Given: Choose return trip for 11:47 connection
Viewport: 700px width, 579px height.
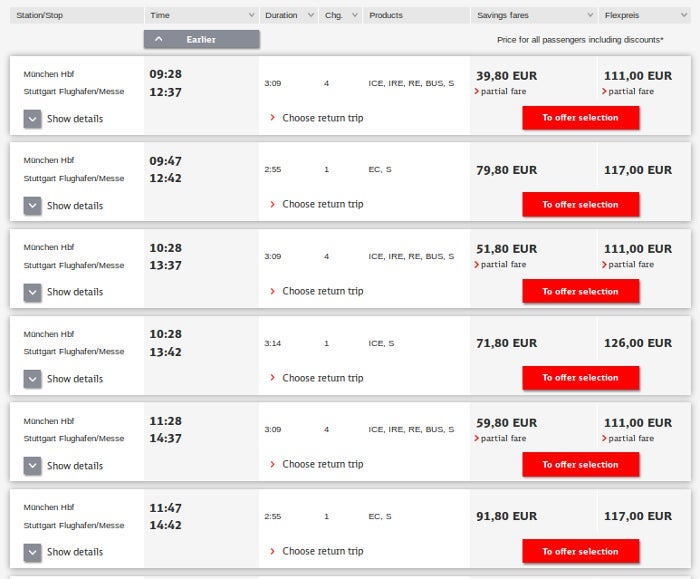Looking at the screenshot, I should click(322, 551).
